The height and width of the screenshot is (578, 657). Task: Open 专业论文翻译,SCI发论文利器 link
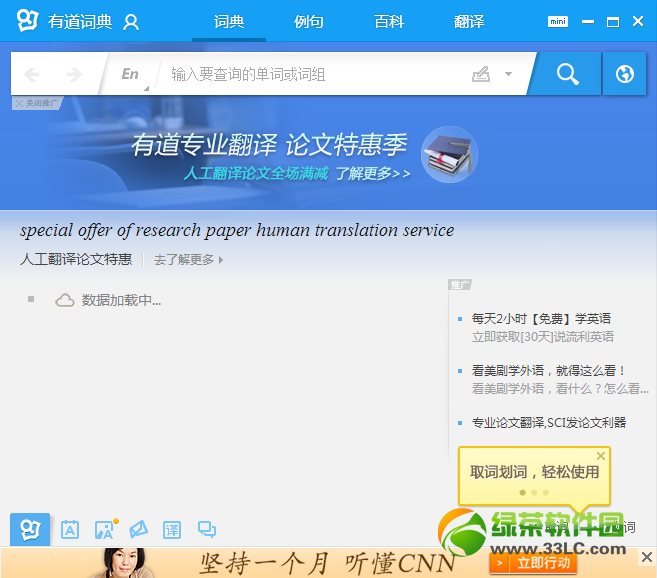[548, 422]
